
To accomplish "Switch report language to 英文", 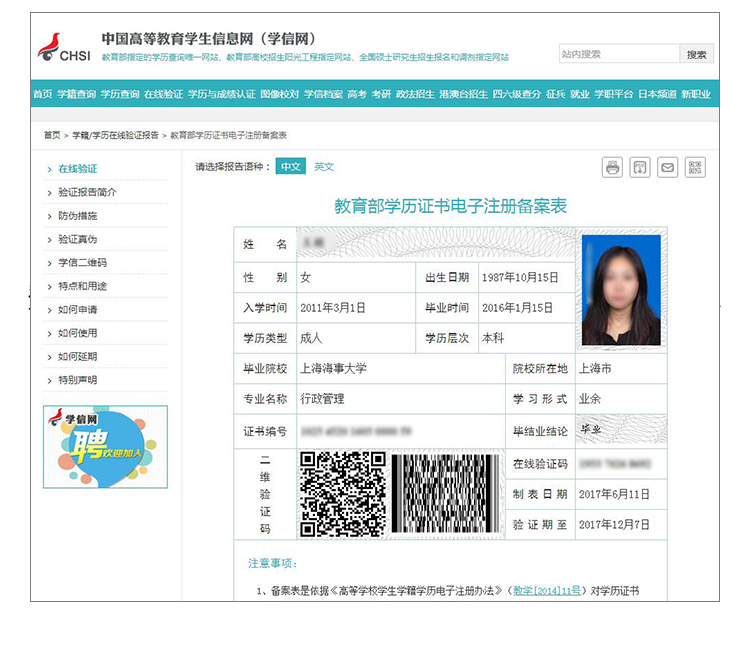I will [324, 167].
